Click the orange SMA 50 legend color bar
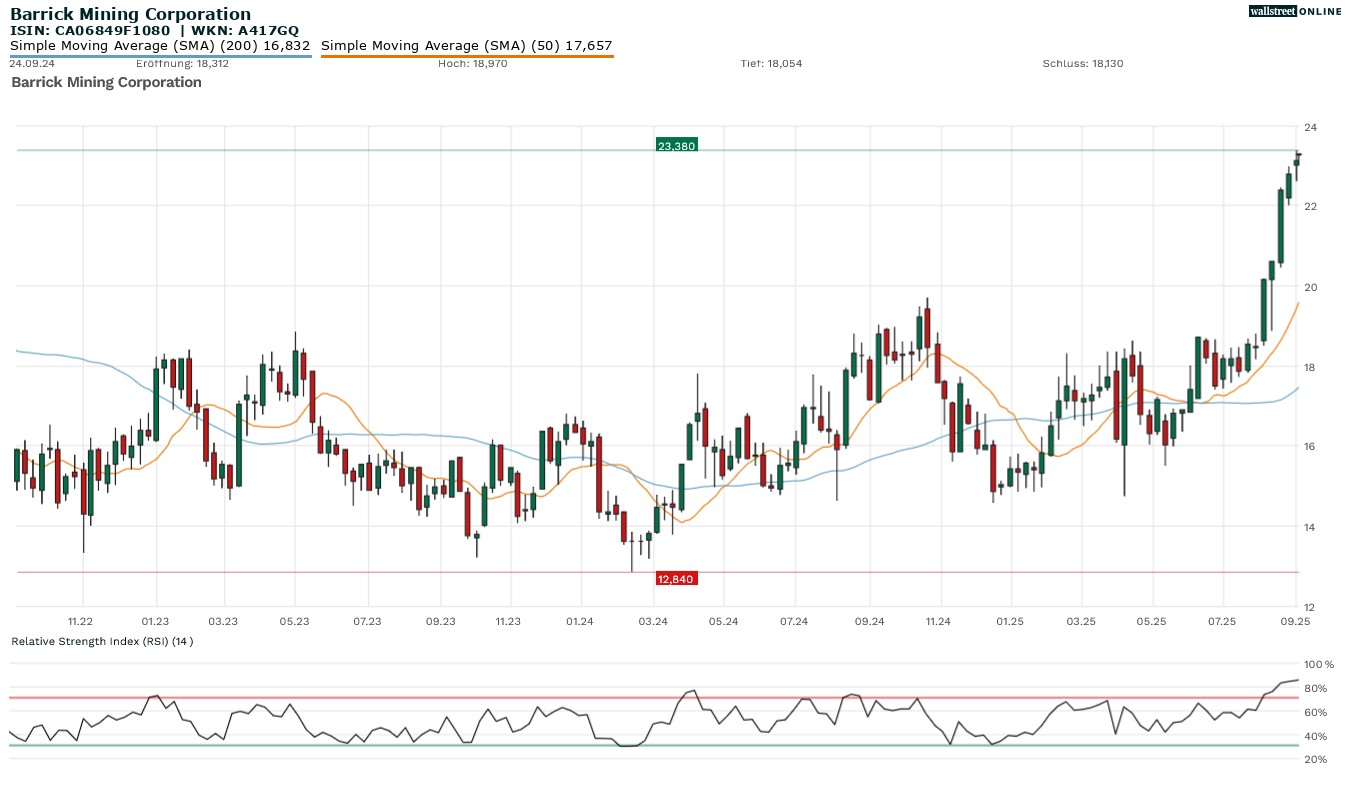 tap(467, 56)
